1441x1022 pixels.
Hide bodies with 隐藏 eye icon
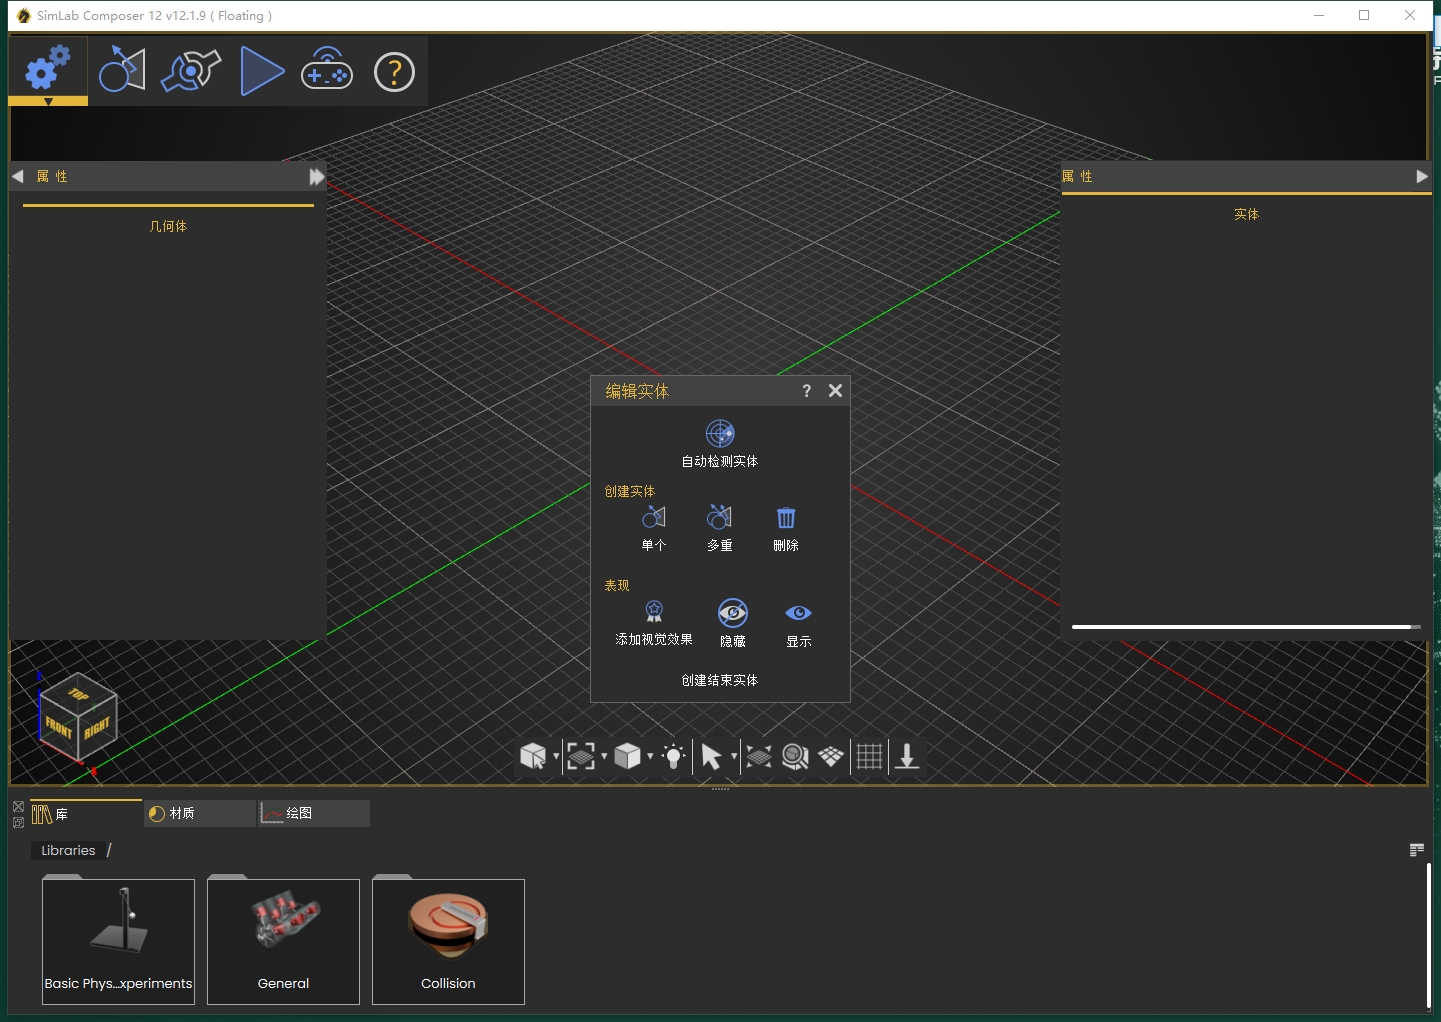coord(733,624)
